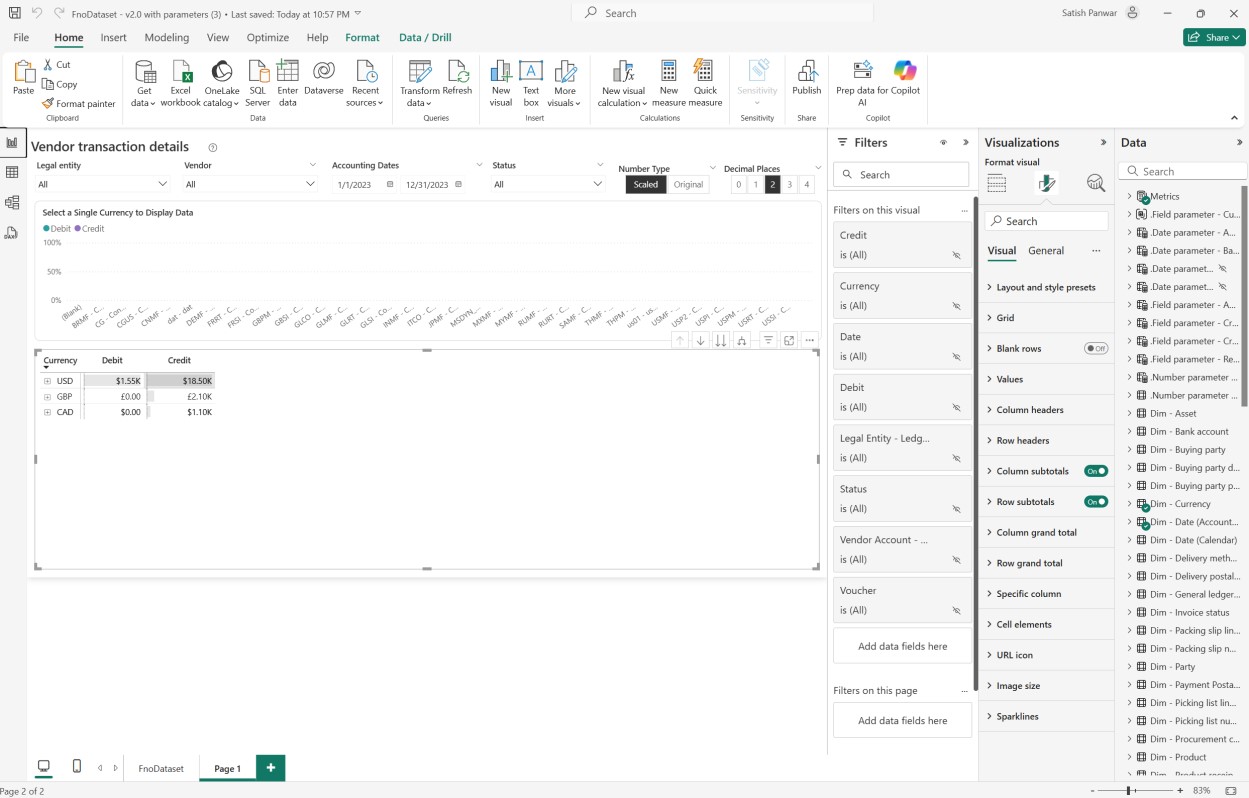This screenshot has height=798, width=1249.
Task: Turn off Row subtotals toggle
Action: [1096, 502]
